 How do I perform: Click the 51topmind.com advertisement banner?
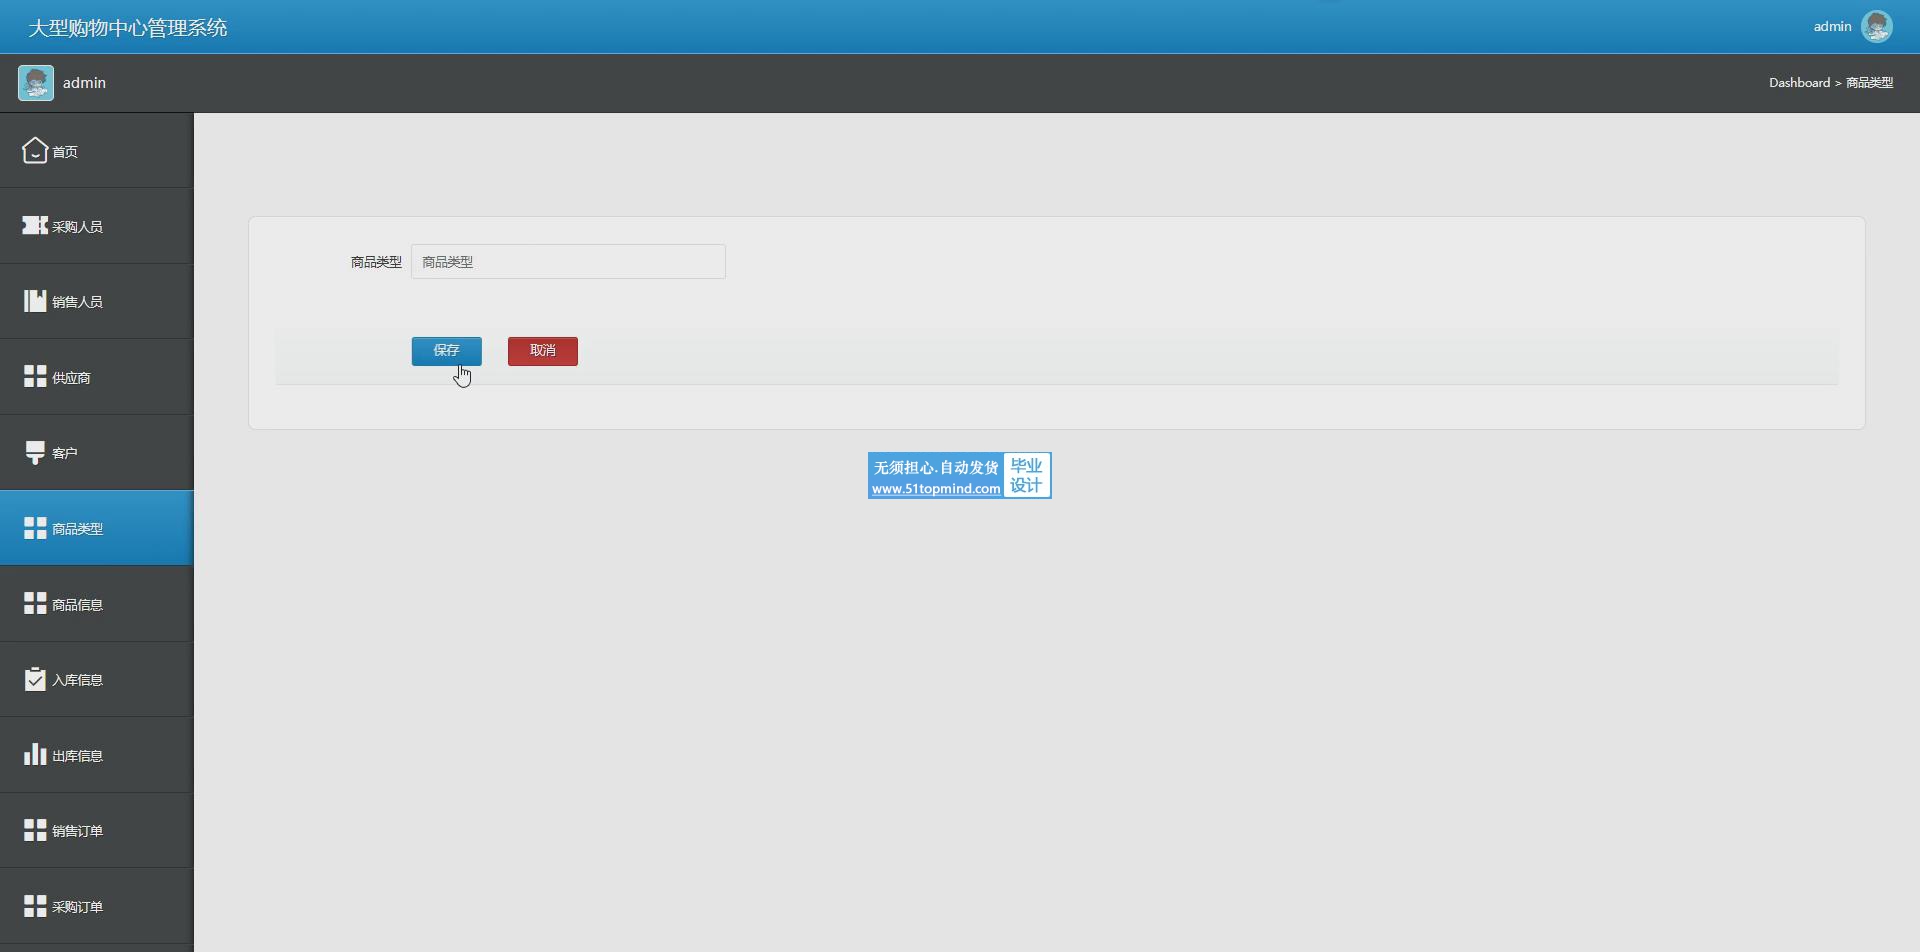959,476
